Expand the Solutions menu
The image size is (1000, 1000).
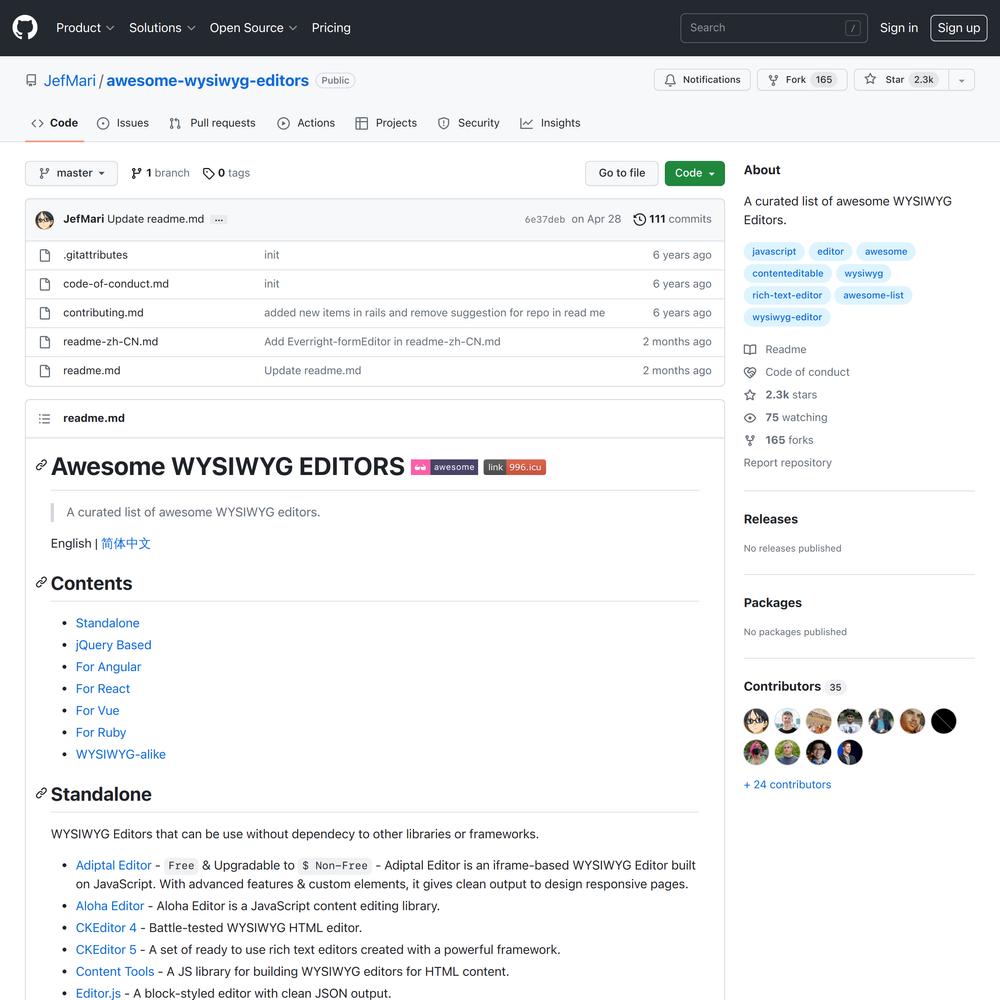[162, 27]
